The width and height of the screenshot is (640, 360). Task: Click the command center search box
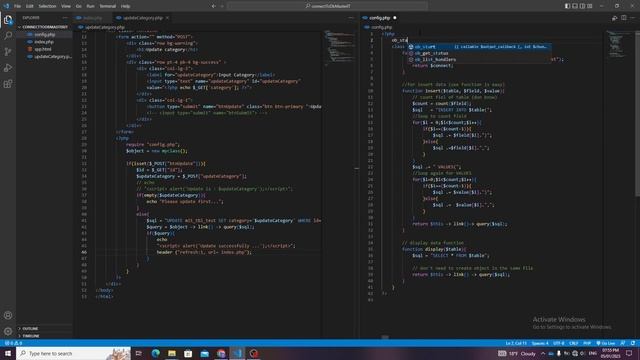327,6
